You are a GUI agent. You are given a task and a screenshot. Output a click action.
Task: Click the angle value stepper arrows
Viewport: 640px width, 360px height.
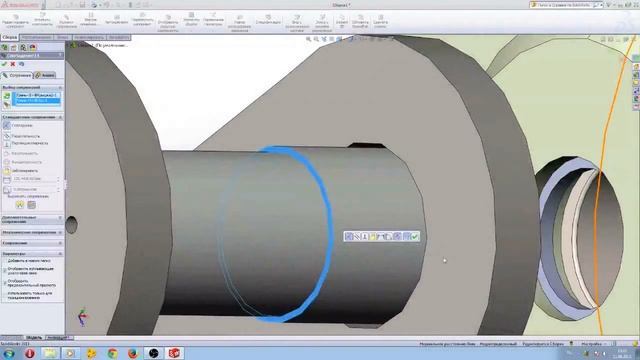(x=58, y=189)
